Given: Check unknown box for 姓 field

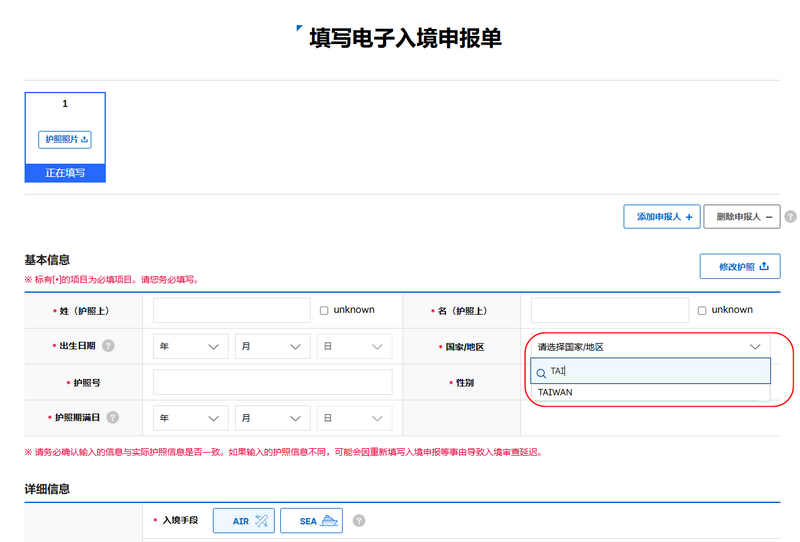Looking at the screenshot, I should coord(324,310).
